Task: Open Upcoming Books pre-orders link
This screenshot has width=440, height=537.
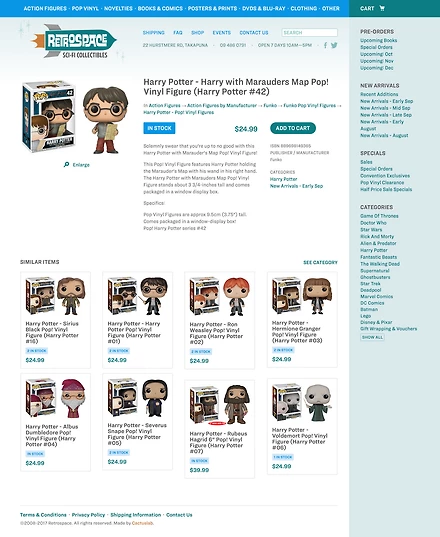Action: [x=378, y=40]
